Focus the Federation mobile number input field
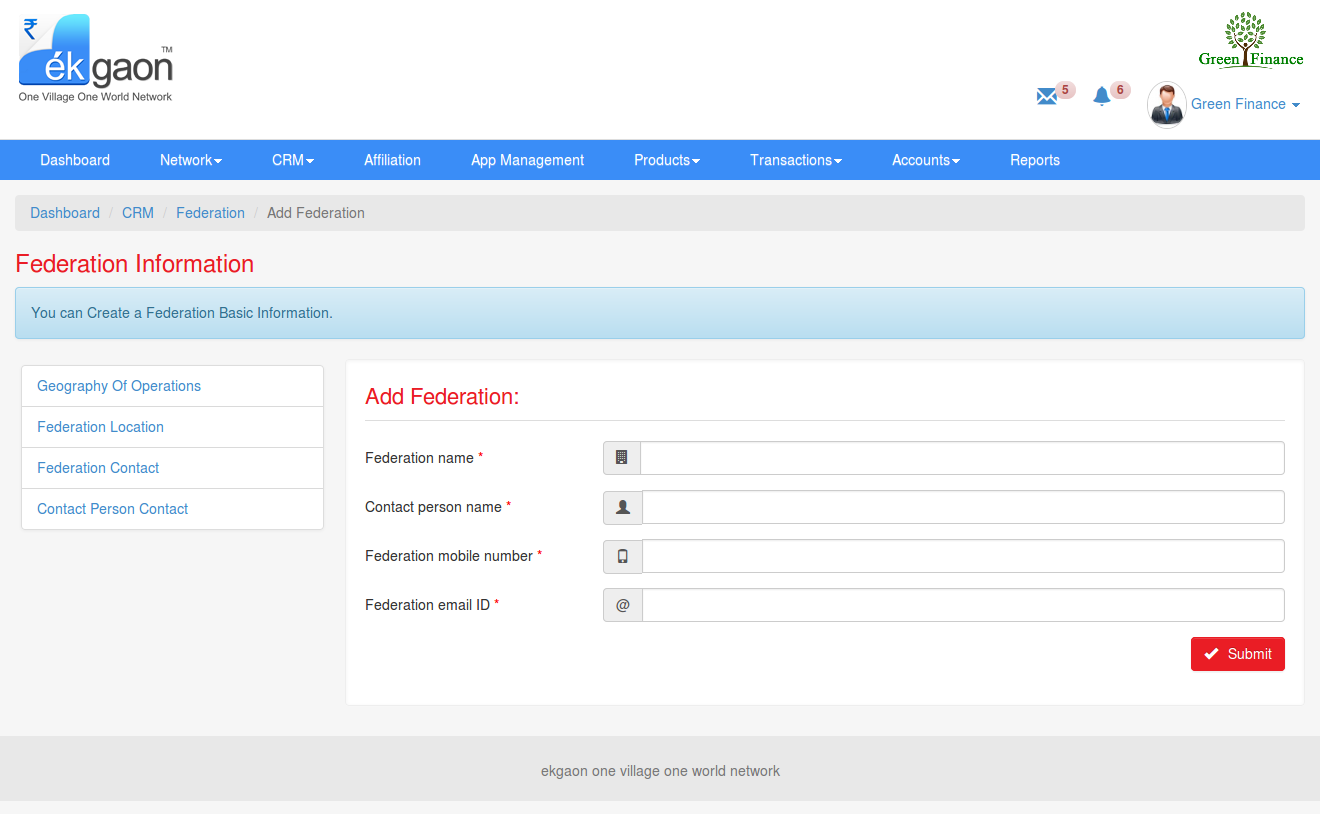The width and height of the screenshot is (1320, 814). [963, 556]
